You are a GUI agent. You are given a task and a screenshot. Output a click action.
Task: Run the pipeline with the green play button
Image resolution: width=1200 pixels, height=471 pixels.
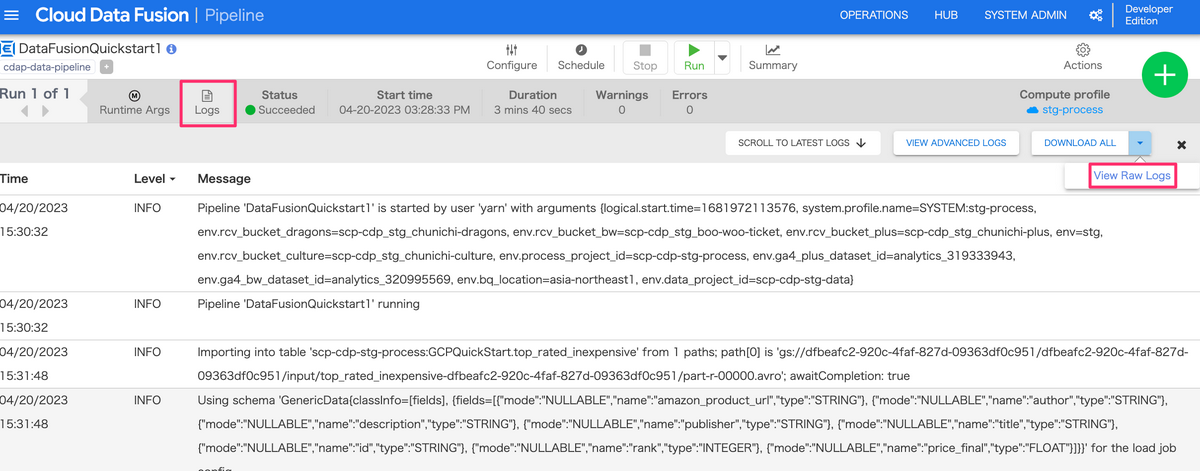coord(694,57)
